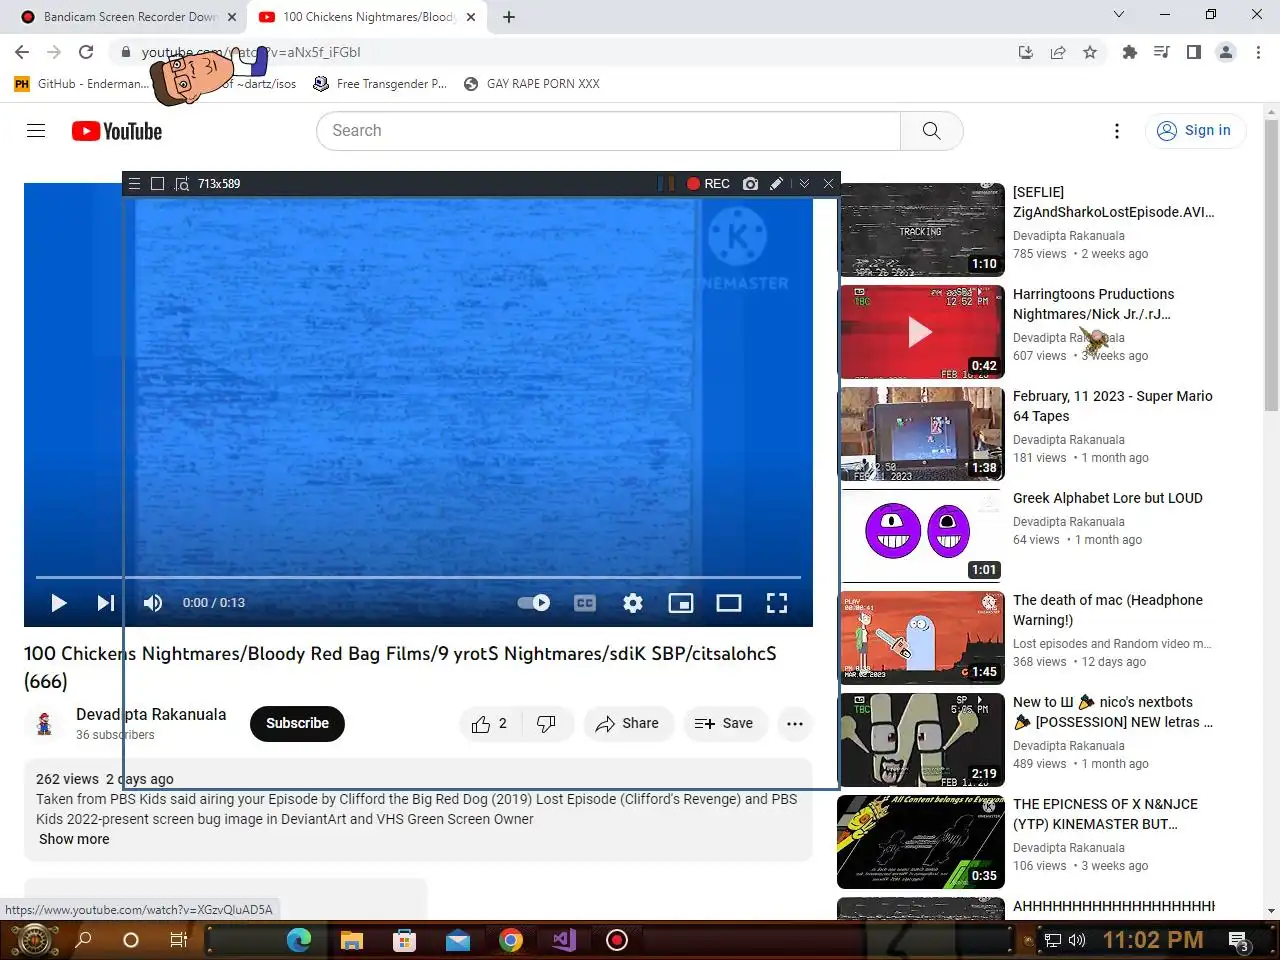Sign in to YouTube
The width and height of the screenshot is (1280, 960).
tap(1195, 131)
